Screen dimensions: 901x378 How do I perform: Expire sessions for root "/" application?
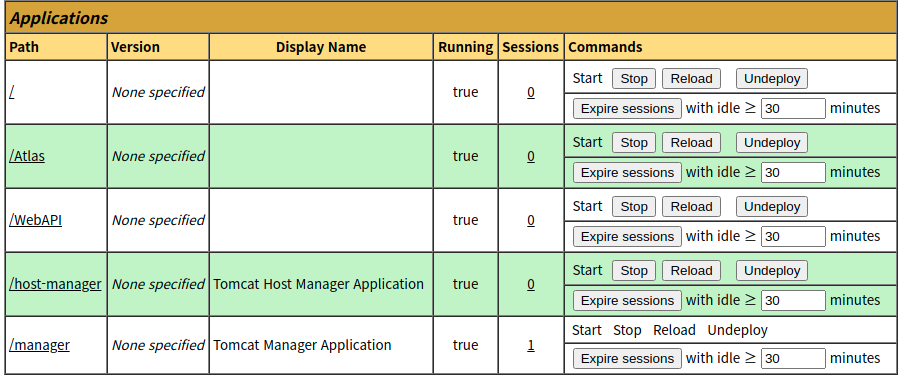tap(627, 109)
